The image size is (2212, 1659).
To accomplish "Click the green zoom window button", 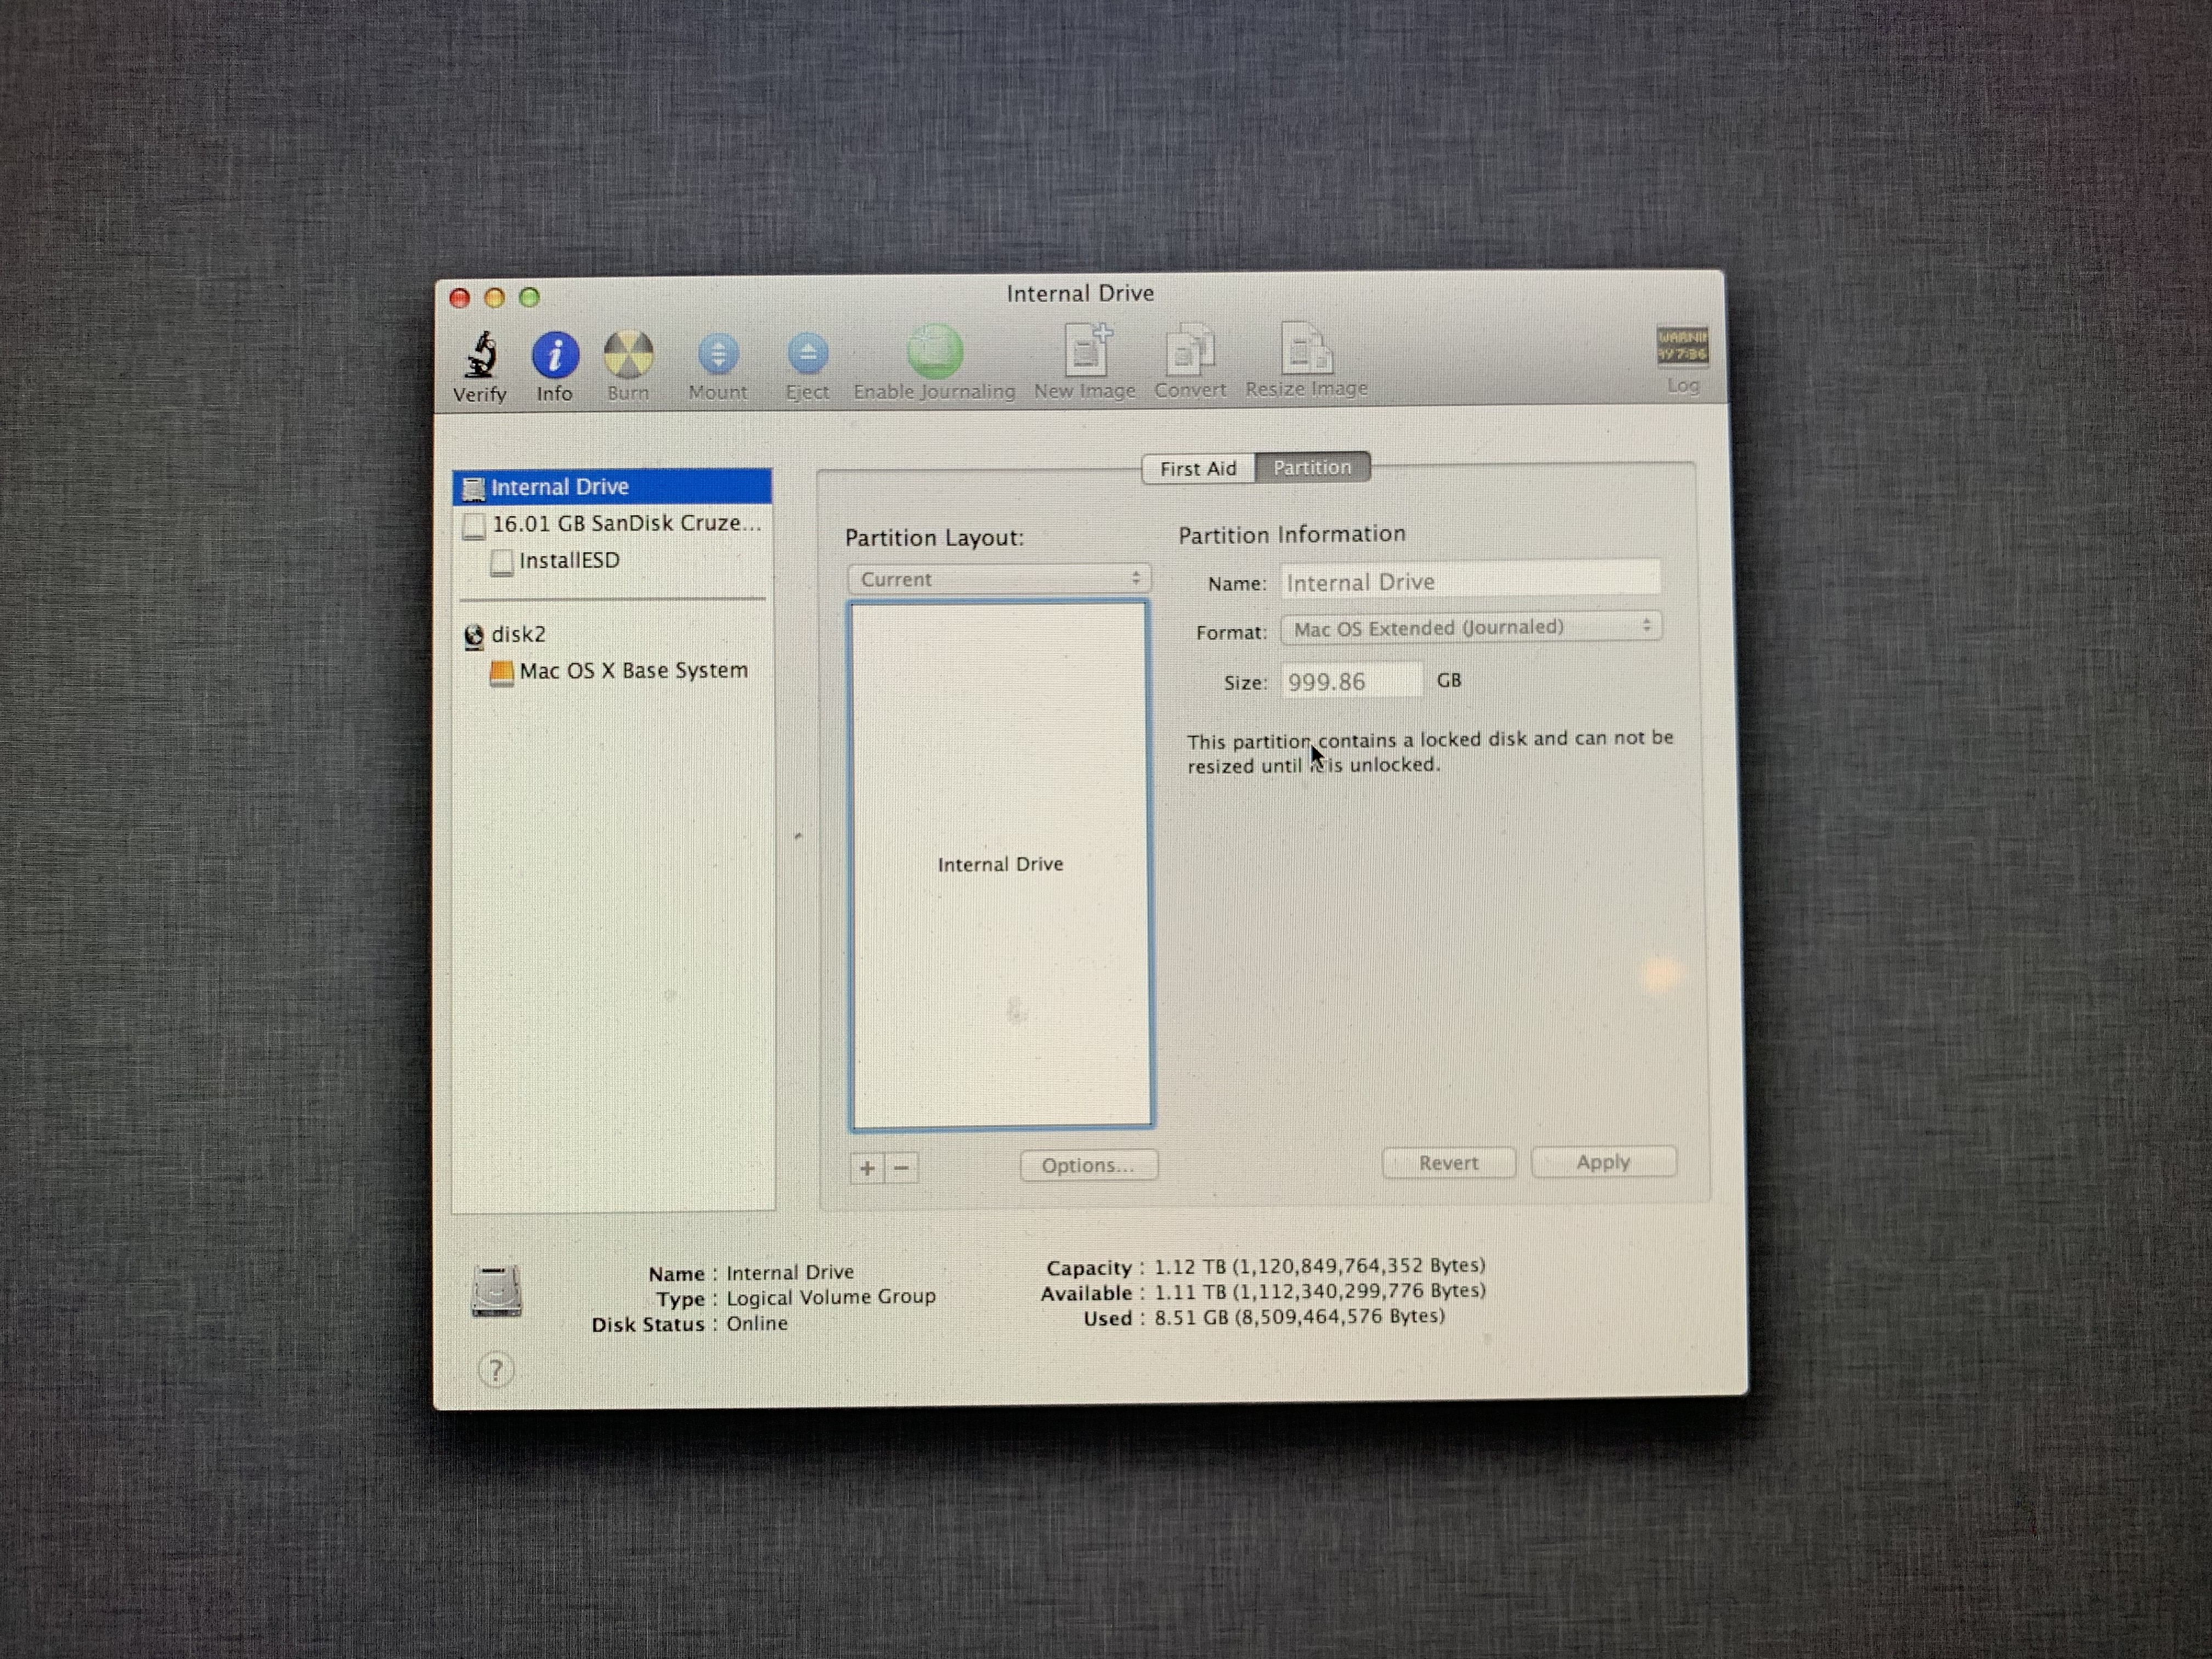I will coord(530,297).
